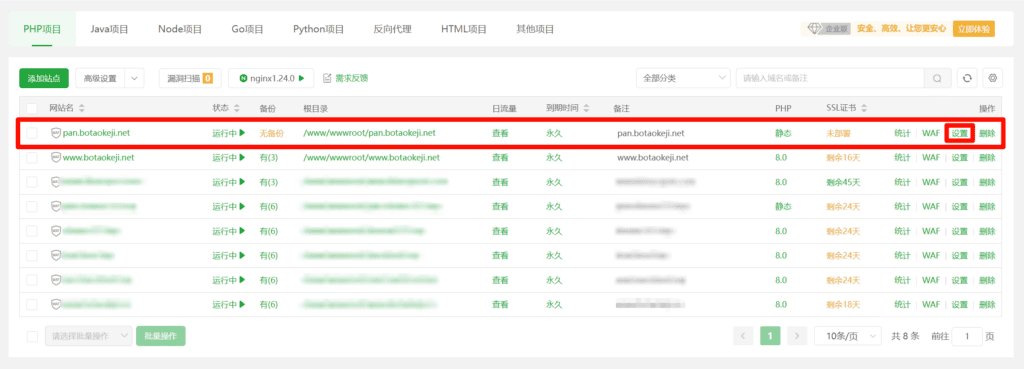Click shield icon beside www.botaokeji.net
Screen dimensions: 1024x369
pos(56,157)
